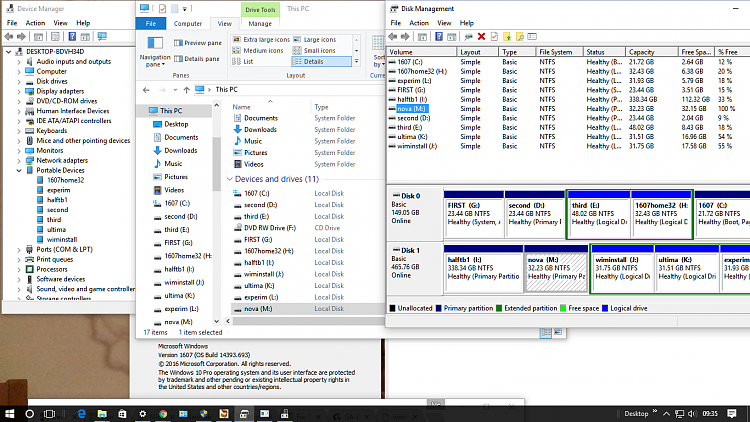Viewport: 750px width, 422px height.
Task: Click the Back arrow in Device Manager toolbar
Action: click(9, 36)
